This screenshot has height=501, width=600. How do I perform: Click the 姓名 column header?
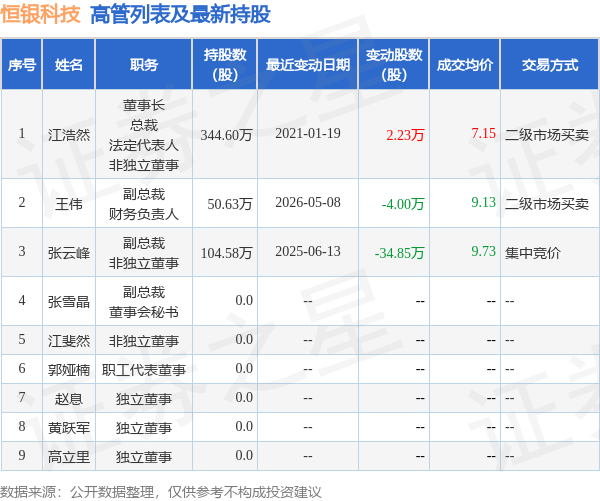(68, 65)
